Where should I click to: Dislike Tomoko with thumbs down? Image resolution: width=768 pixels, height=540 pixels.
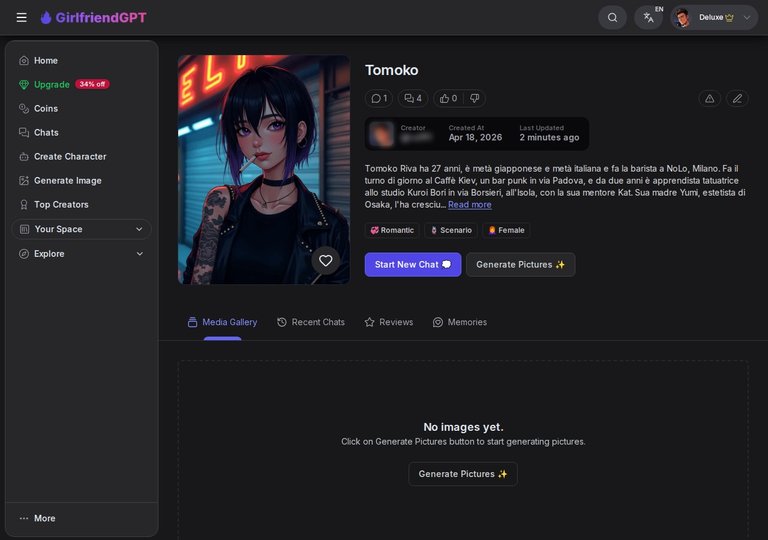(x=474, y=98)
